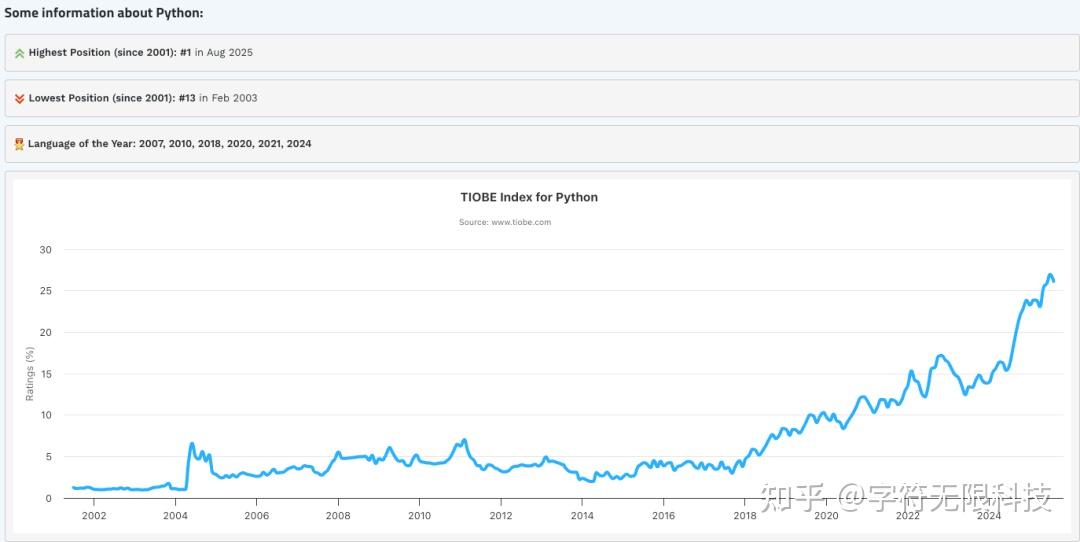
Task: Click the red double down-arrow icon
Action: (19, 99)
